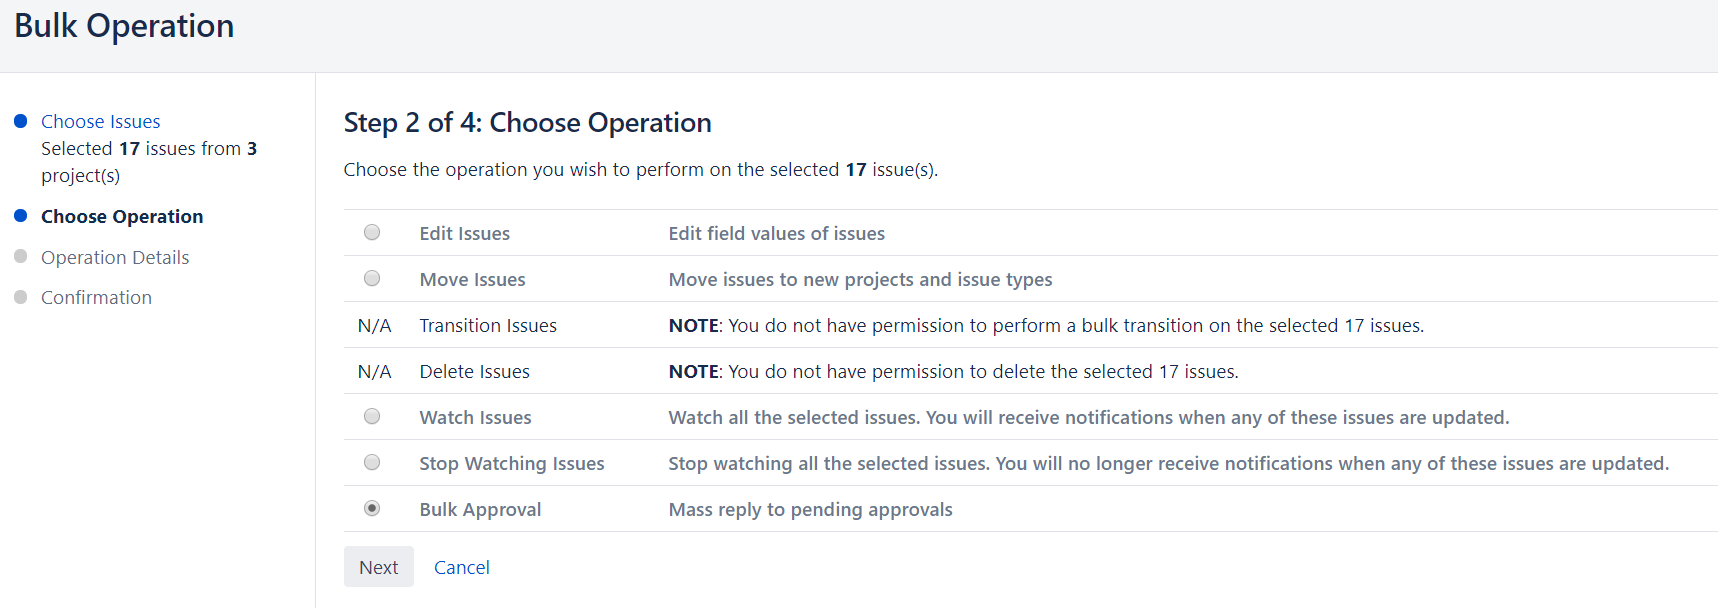The image size is (1718, 608).
Task: Click the grey bullet beside Confirmation
Action: (20, 297)
